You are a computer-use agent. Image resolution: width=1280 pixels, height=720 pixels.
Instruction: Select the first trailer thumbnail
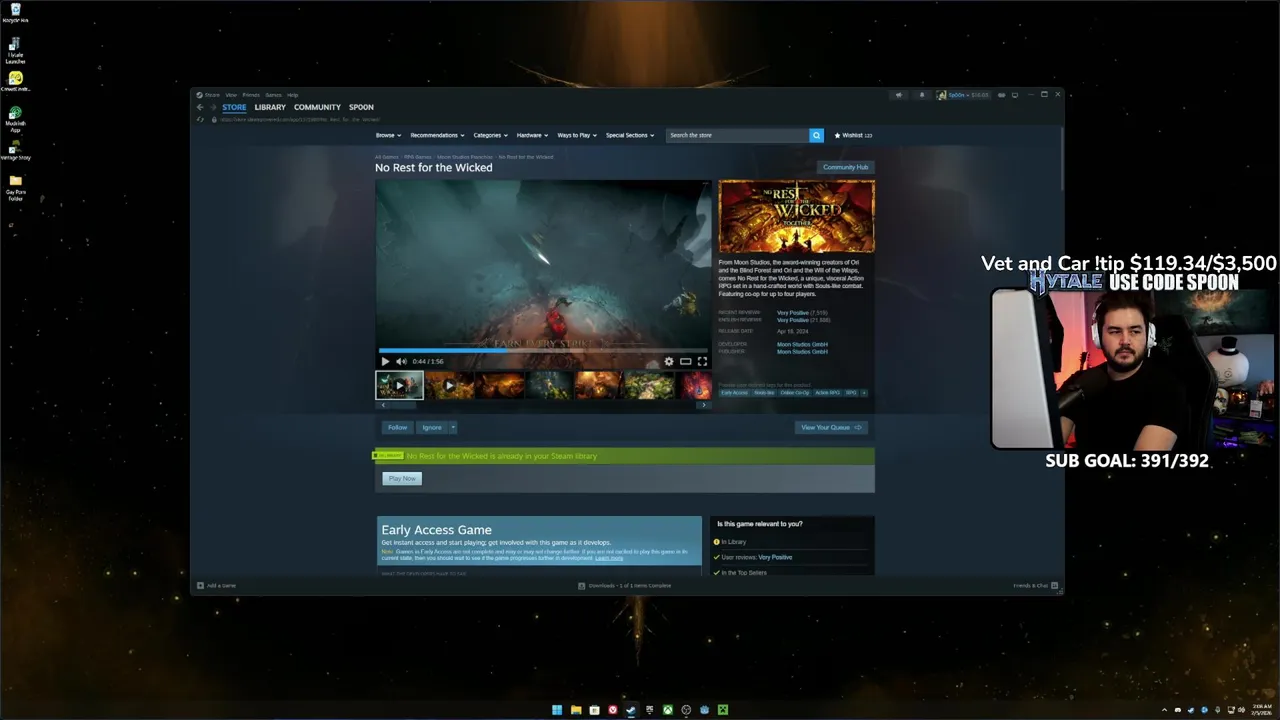tap(399, 385)
